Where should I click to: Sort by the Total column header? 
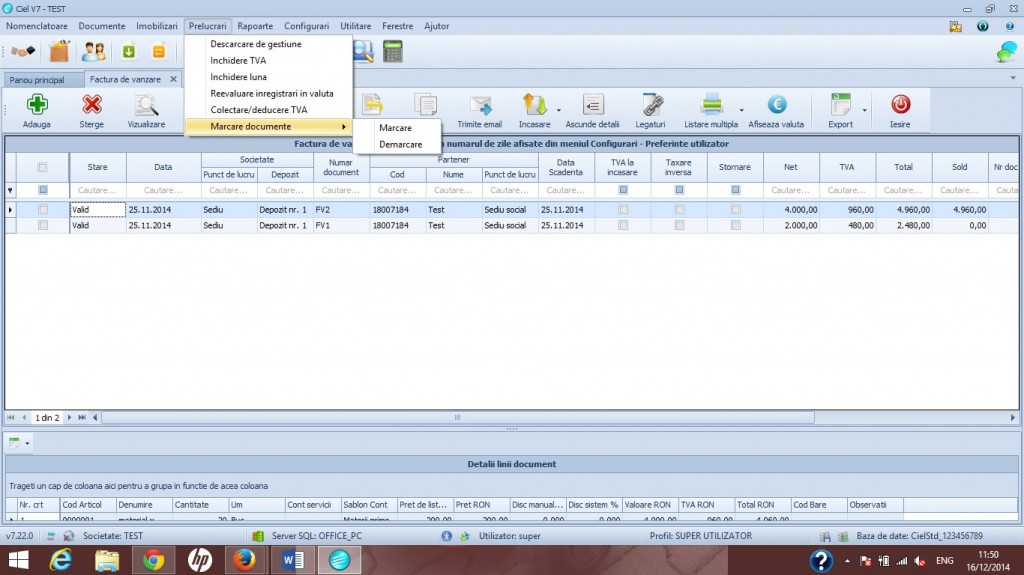pos(904,167)
